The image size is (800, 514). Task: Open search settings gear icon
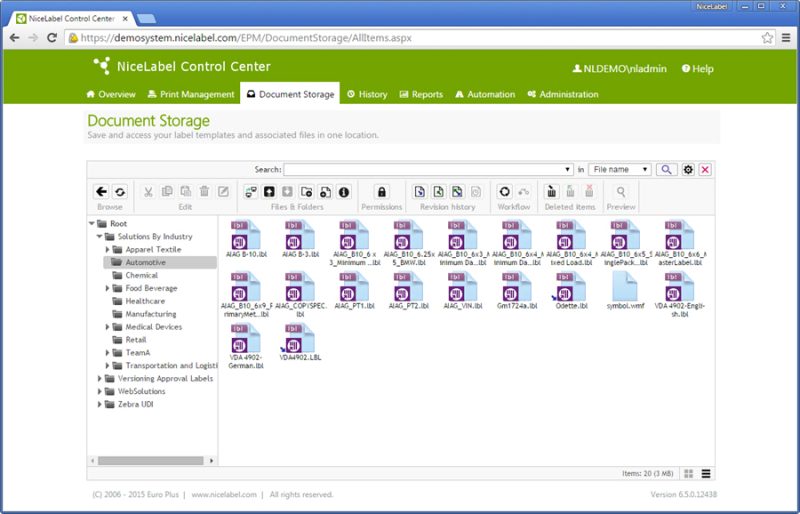[688, 169]
